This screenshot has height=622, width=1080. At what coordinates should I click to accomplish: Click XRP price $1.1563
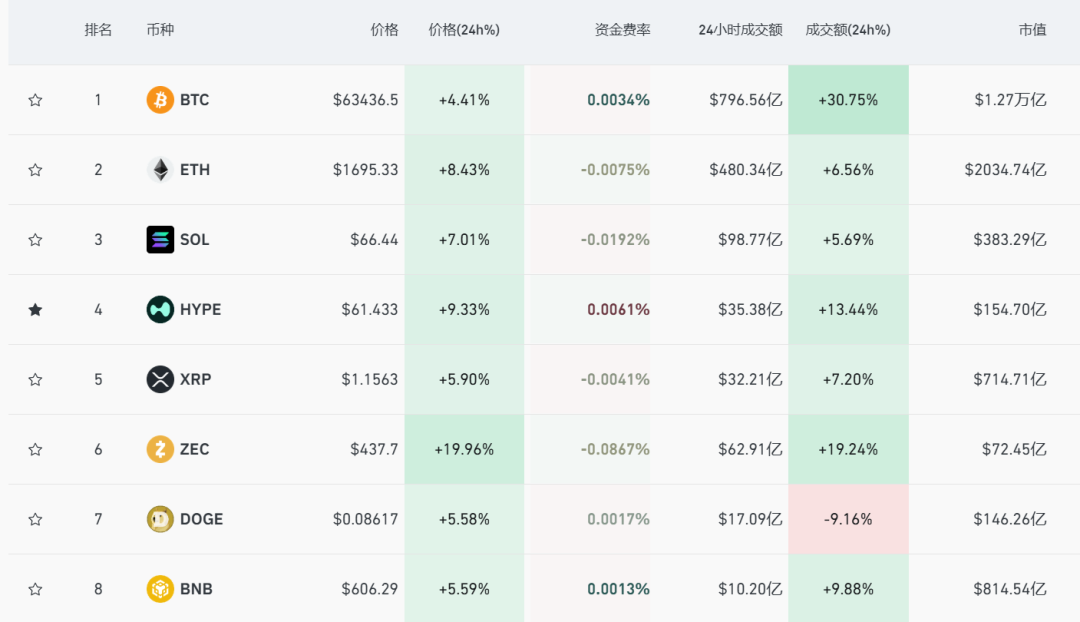(x=370, y=380)
